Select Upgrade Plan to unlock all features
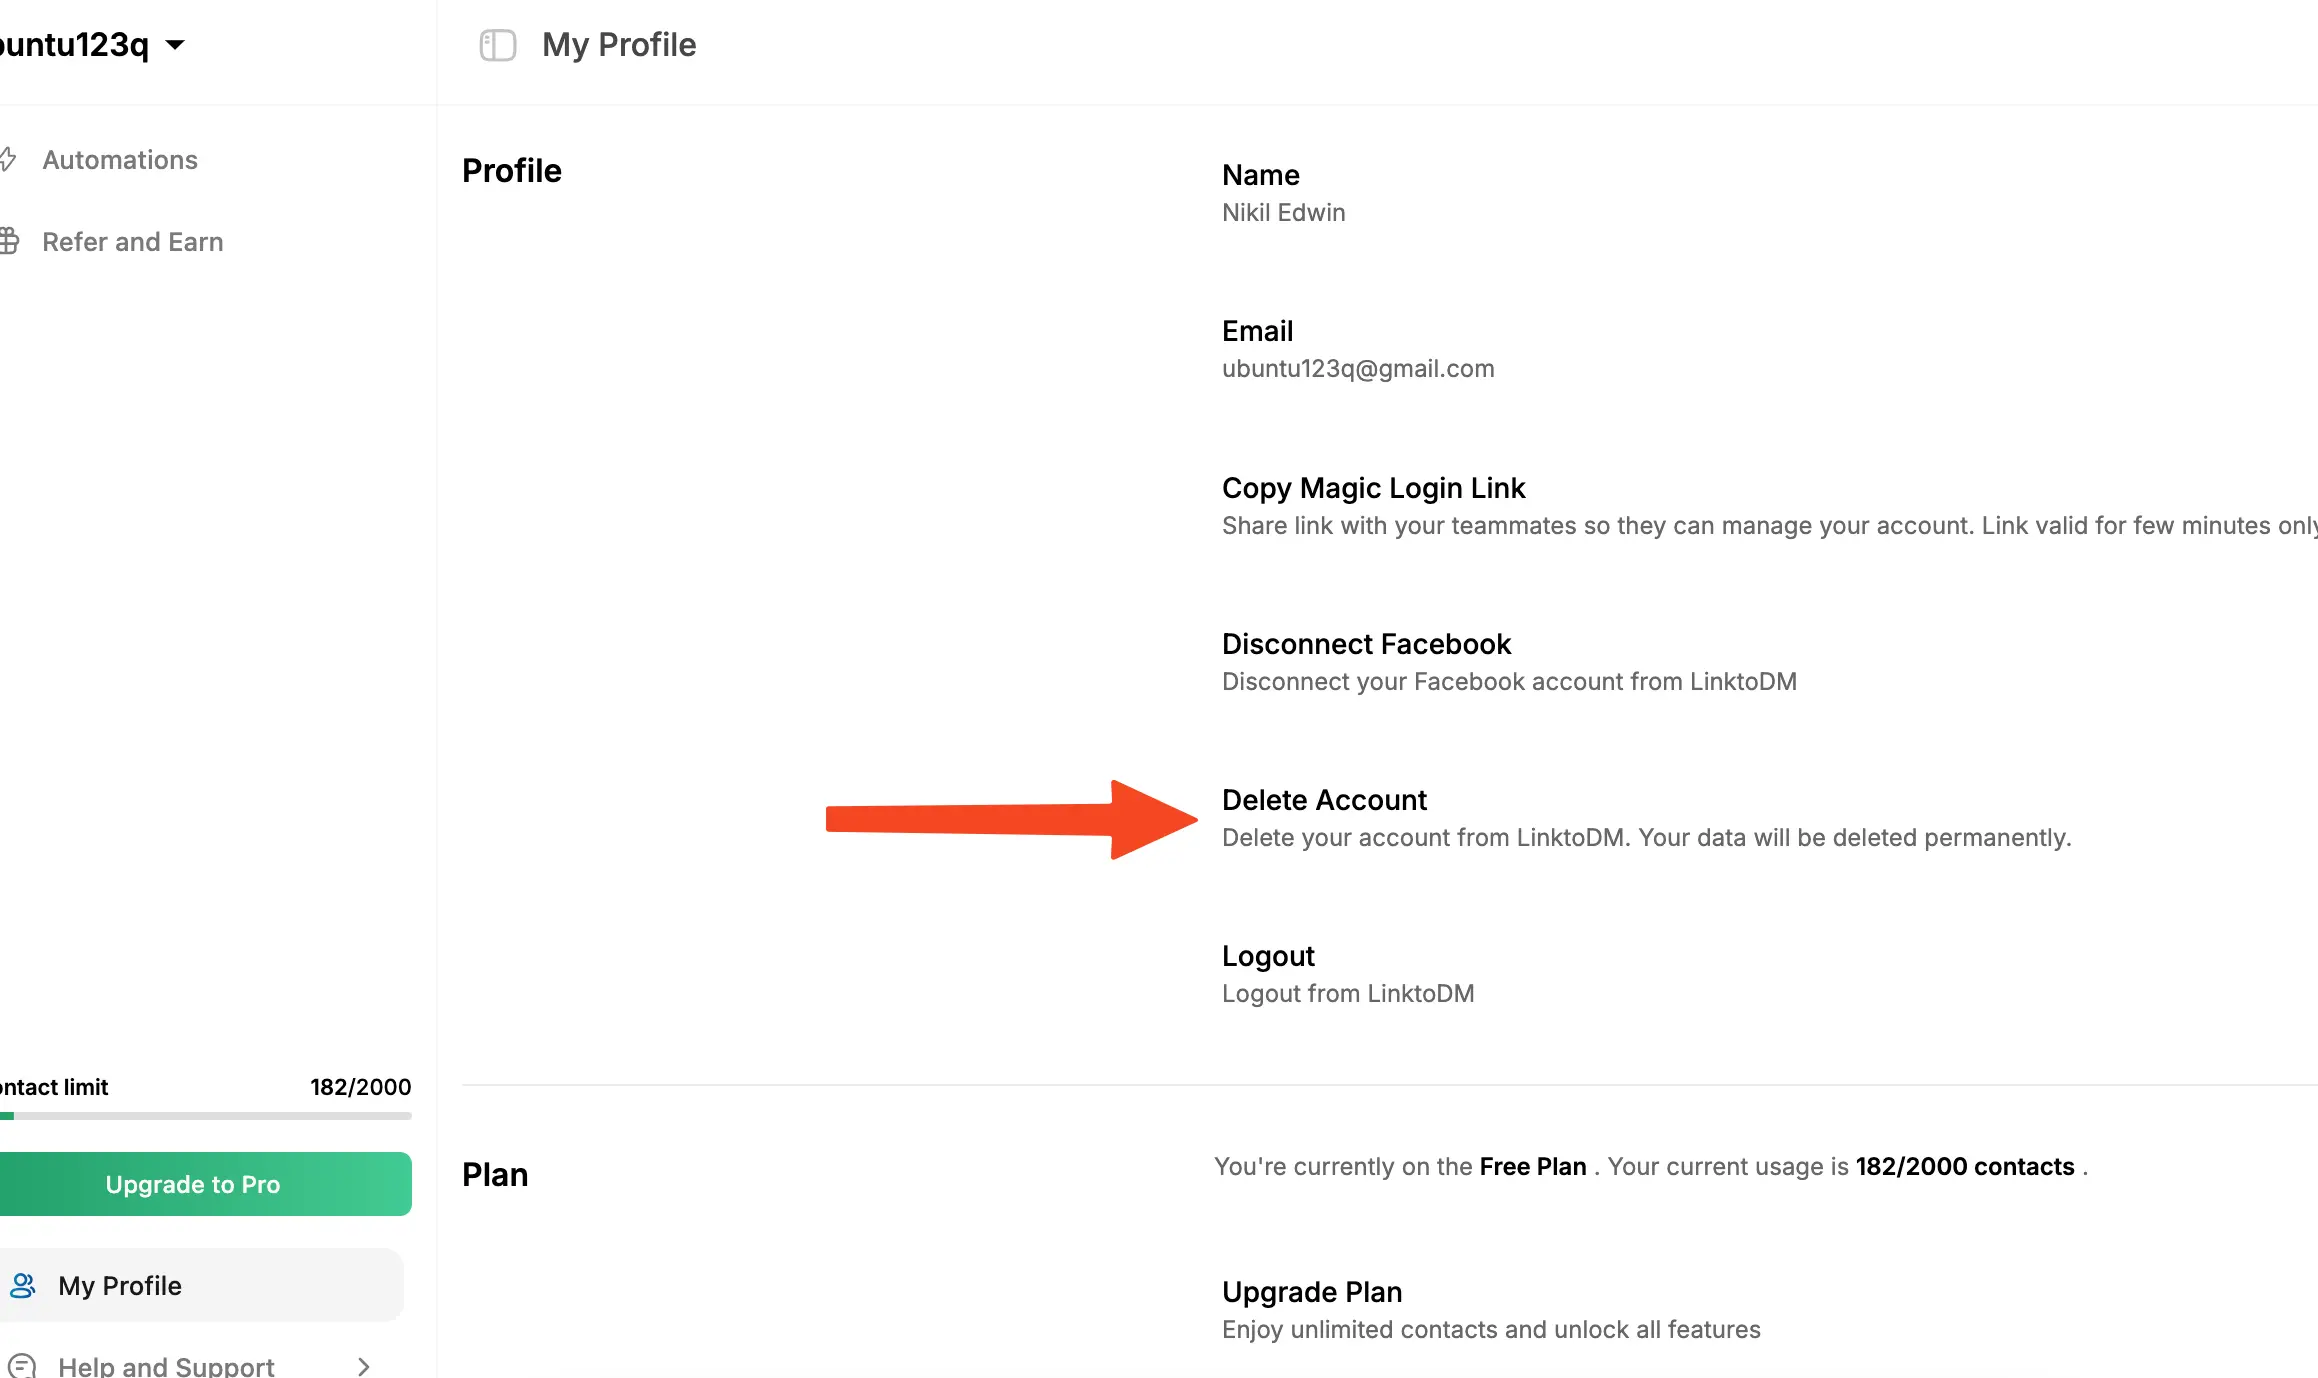This screenshot has height=1378, width=2318. tap(1312, 1291)
